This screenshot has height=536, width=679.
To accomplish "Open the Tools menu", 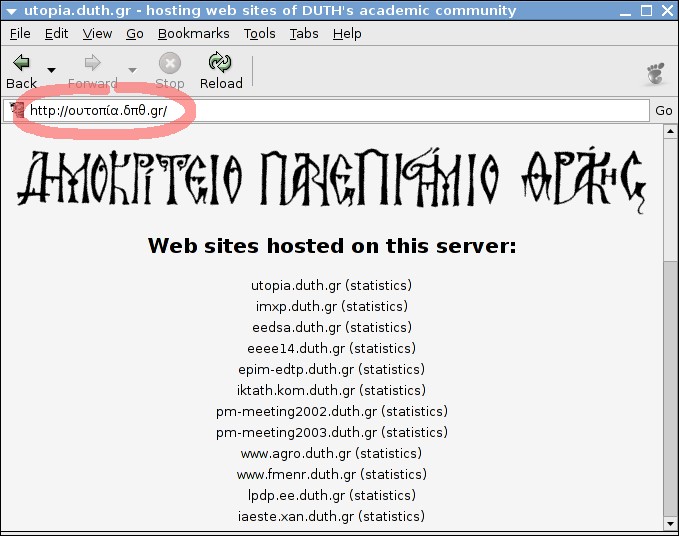I will tap(259, 33).
